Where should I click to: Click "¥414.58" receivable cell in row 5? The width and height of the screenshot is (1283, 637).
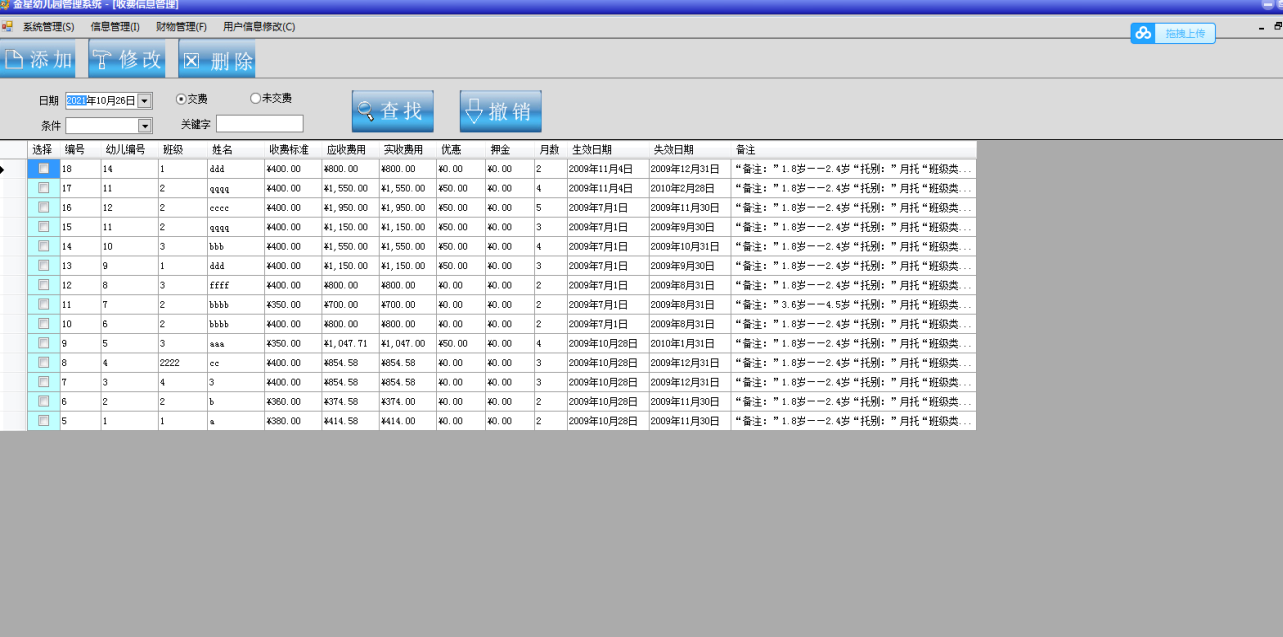point(350,421)
